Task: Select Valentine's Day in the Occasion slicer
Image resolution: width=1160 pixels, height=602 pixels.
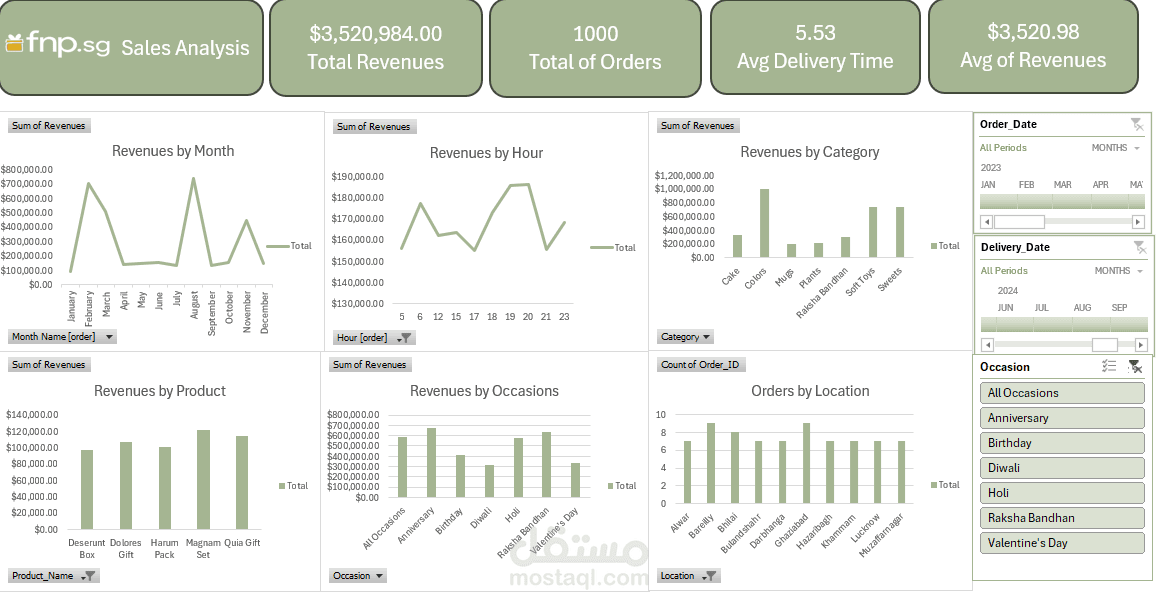Action: pos(1062,542)
